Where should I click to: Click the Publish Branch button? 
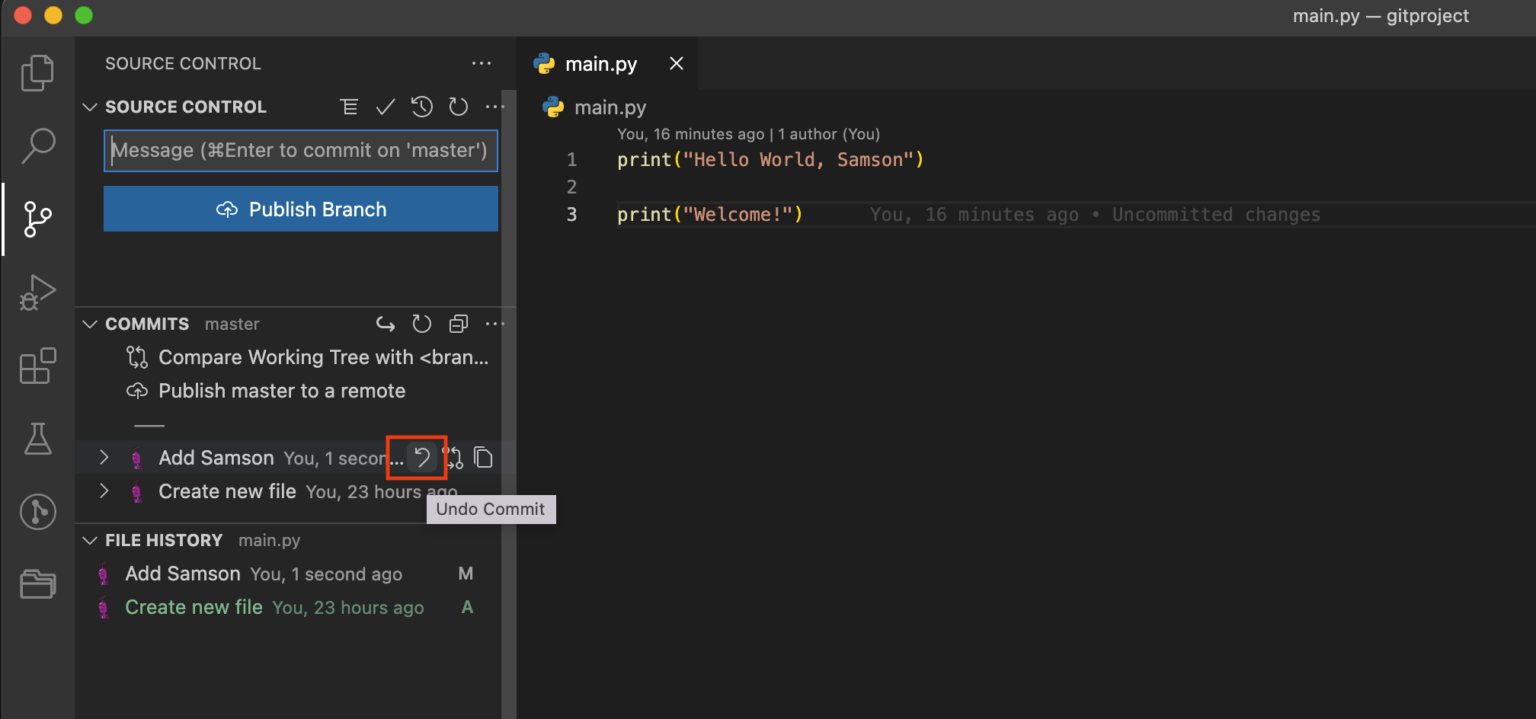click(300, 209)
